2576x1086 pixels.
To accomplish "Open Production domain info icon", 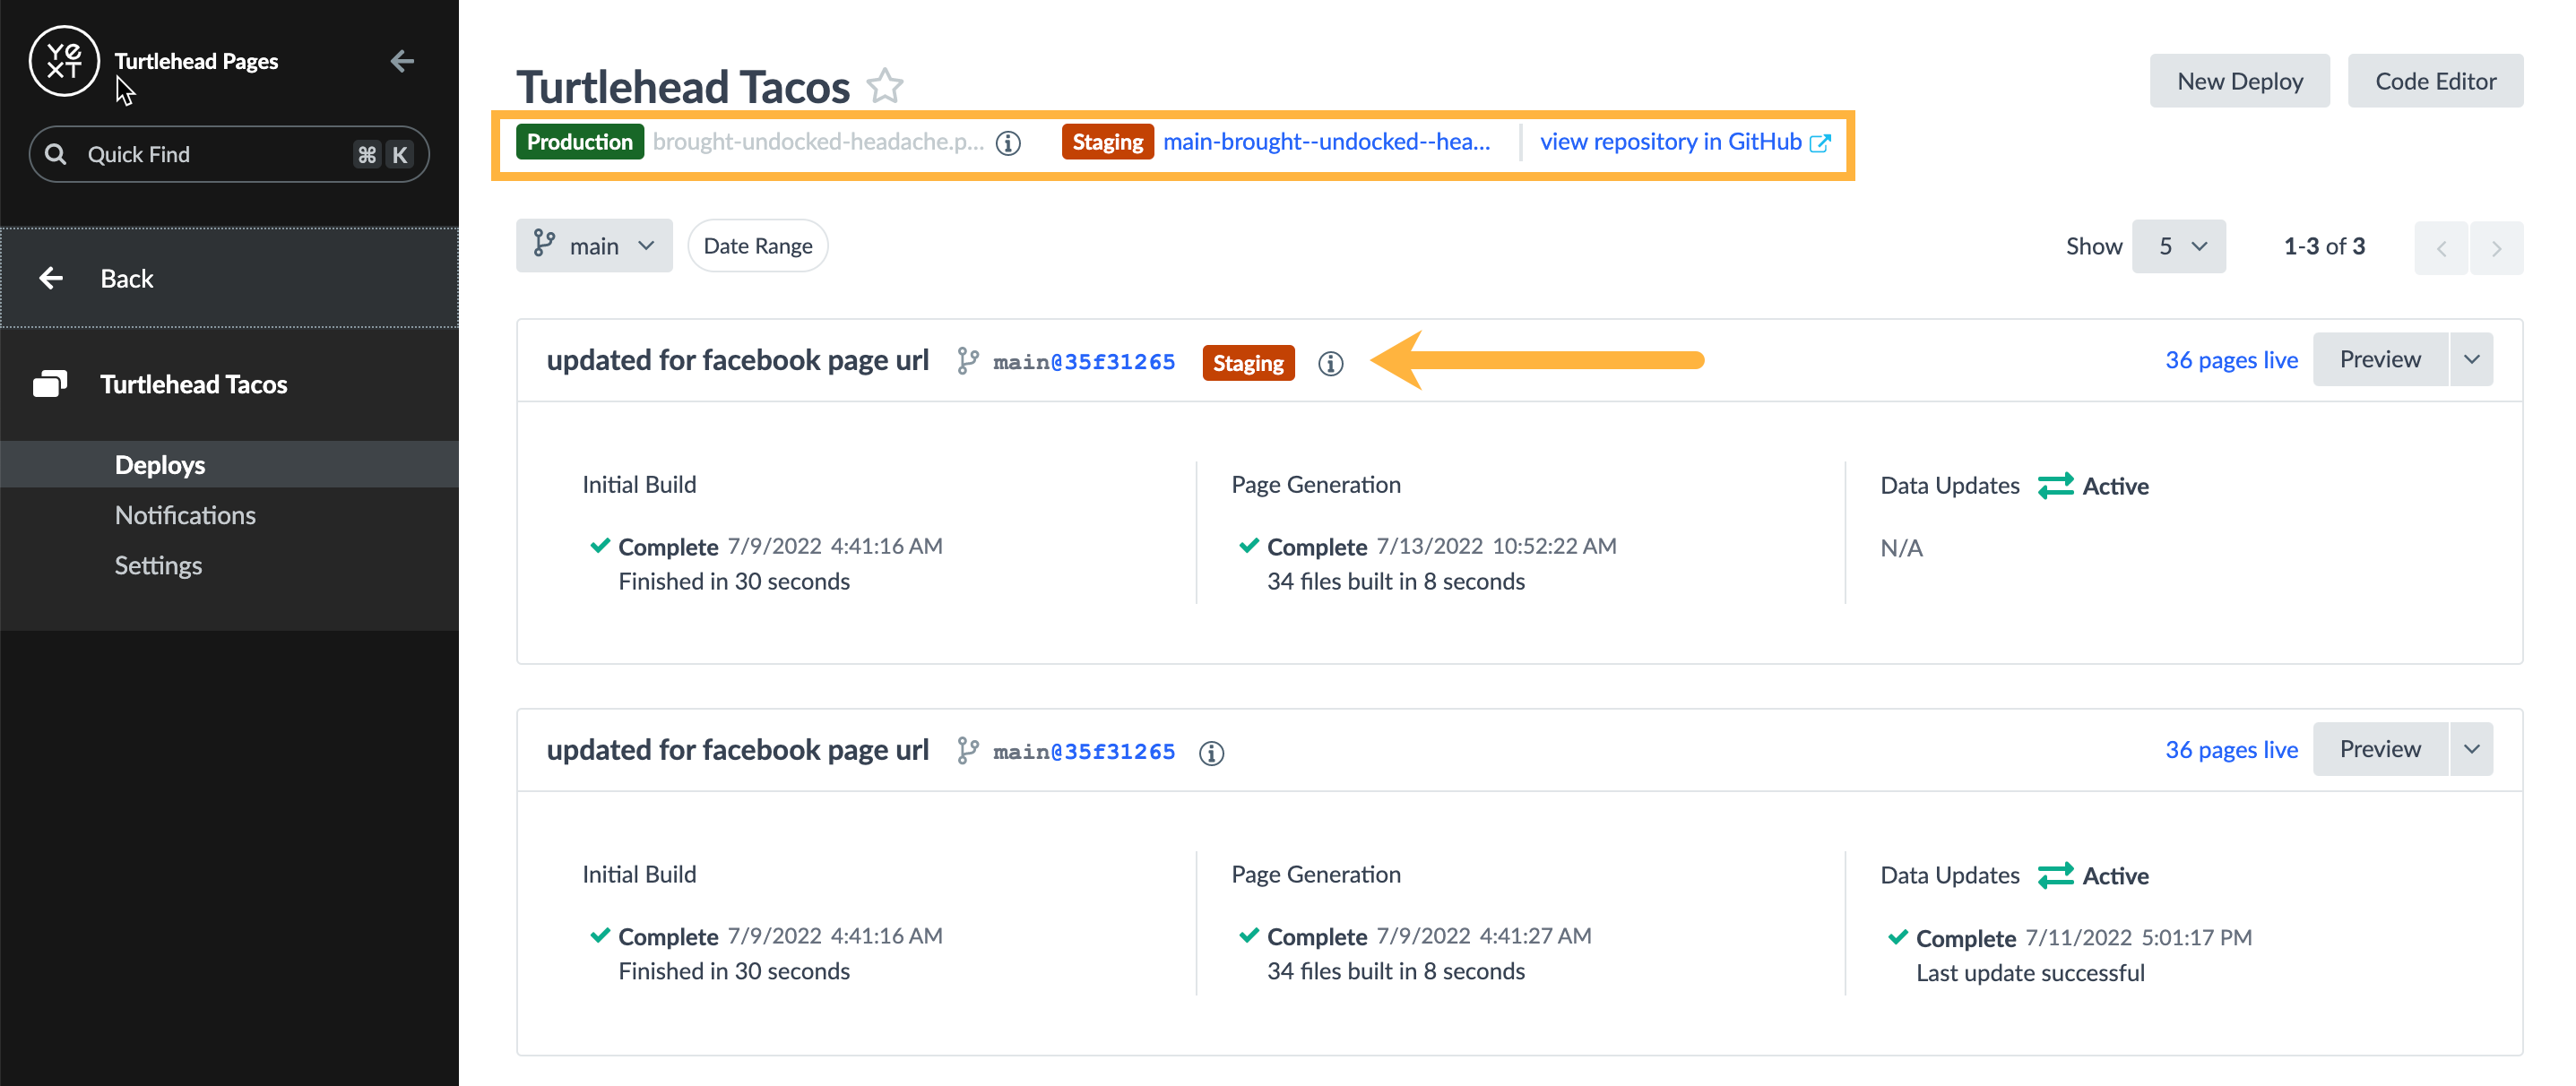I will click(1008, 143).
